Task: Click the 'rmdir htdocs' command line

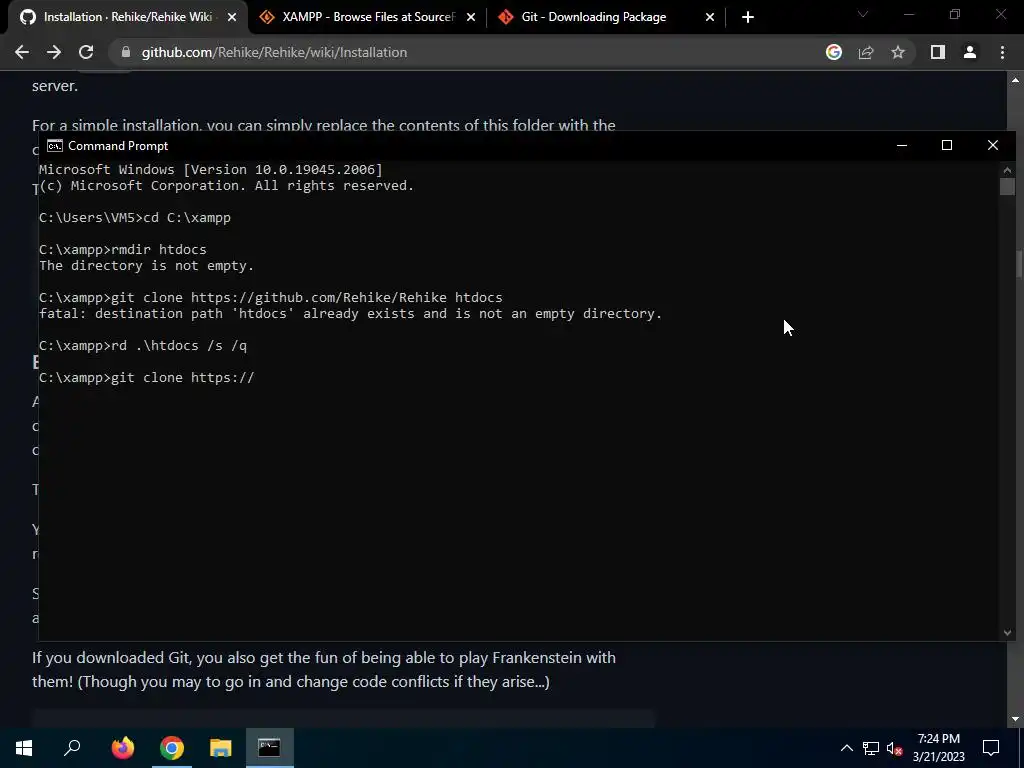Action: point(123,249)
